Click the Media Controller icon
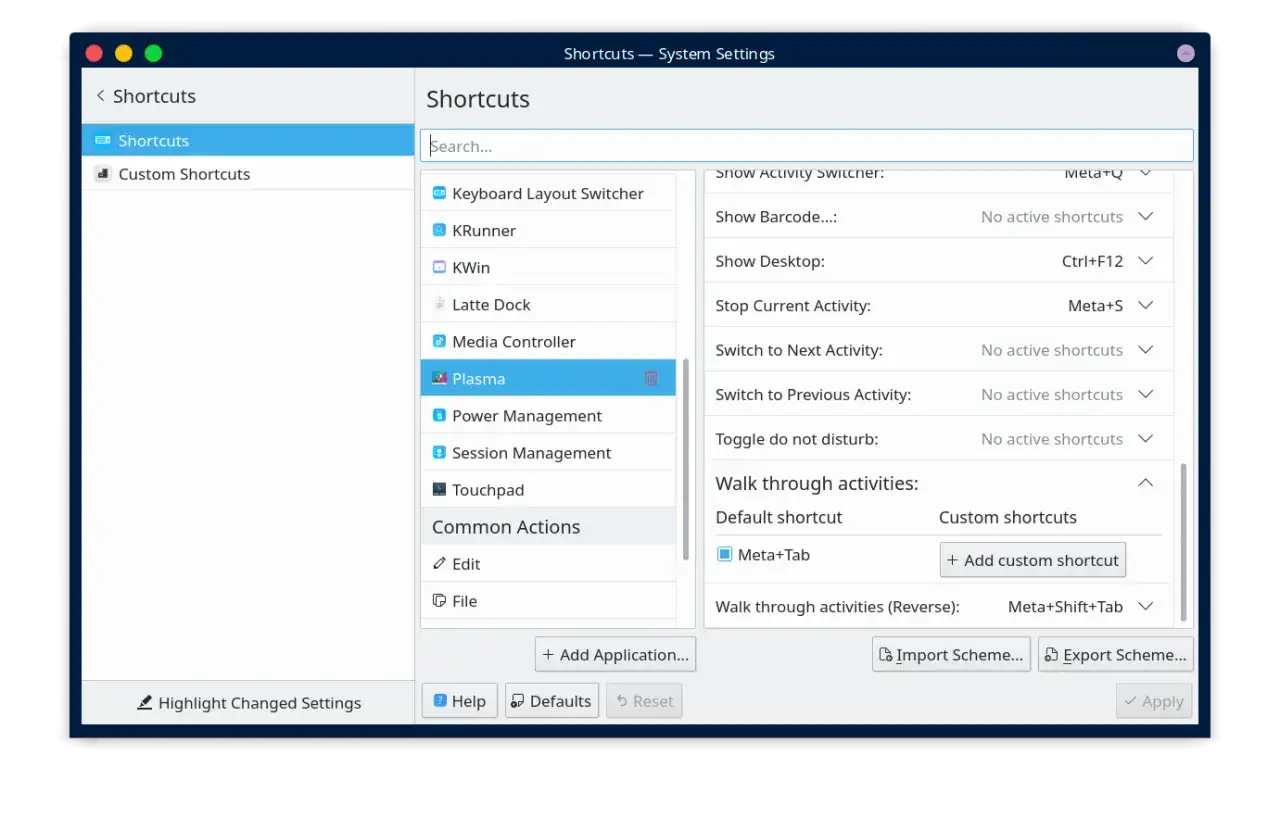The image size is (1280, 817). [x=439, y=341]
